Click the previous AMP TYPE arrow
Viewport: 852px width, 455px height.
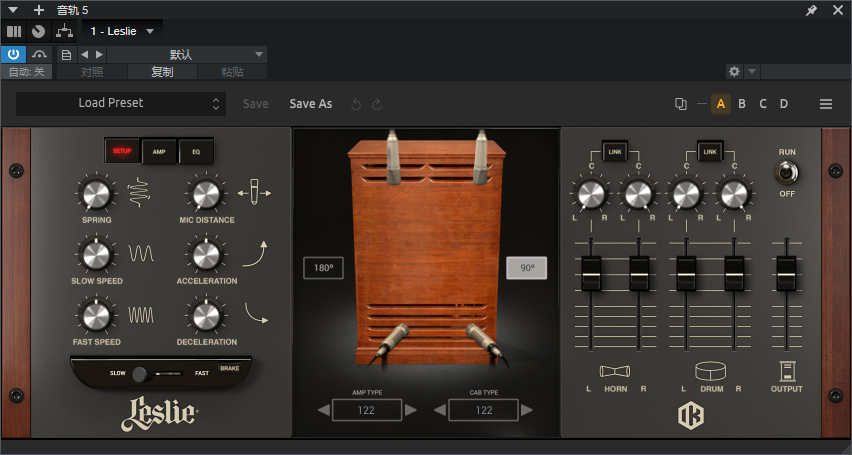pos(324,410)
